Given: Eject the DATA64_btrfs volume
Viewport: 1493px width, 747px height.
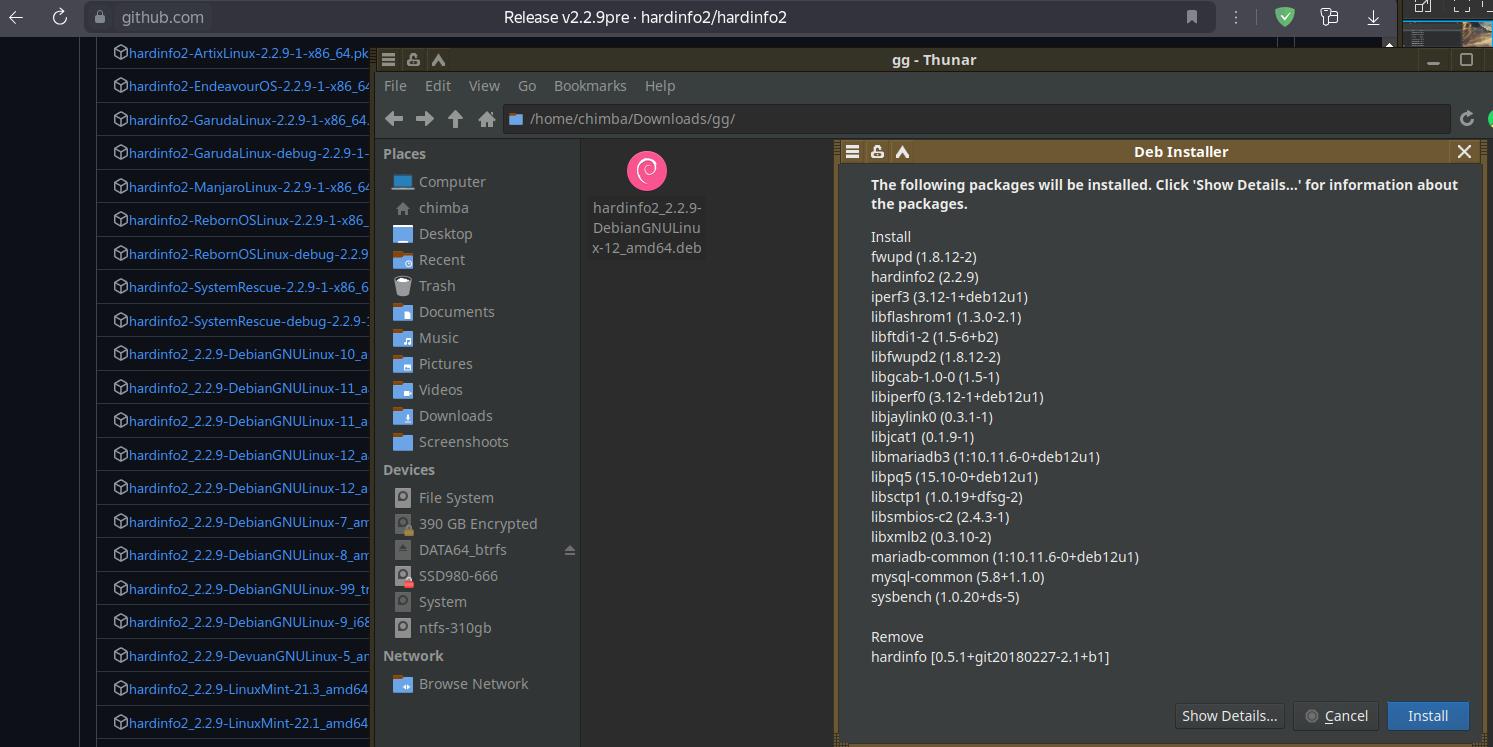Looking at the screenshot, I should coord(570,550).
